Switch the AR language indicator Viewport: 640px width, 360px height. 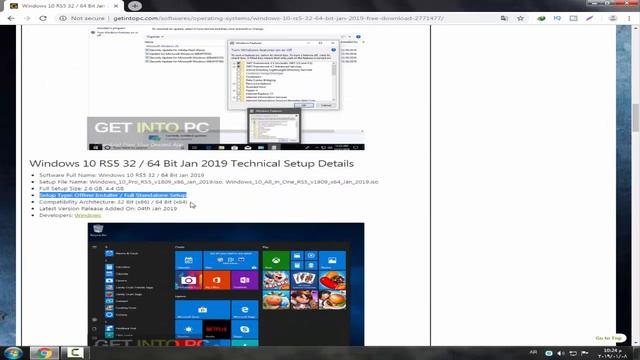(533, 352)
